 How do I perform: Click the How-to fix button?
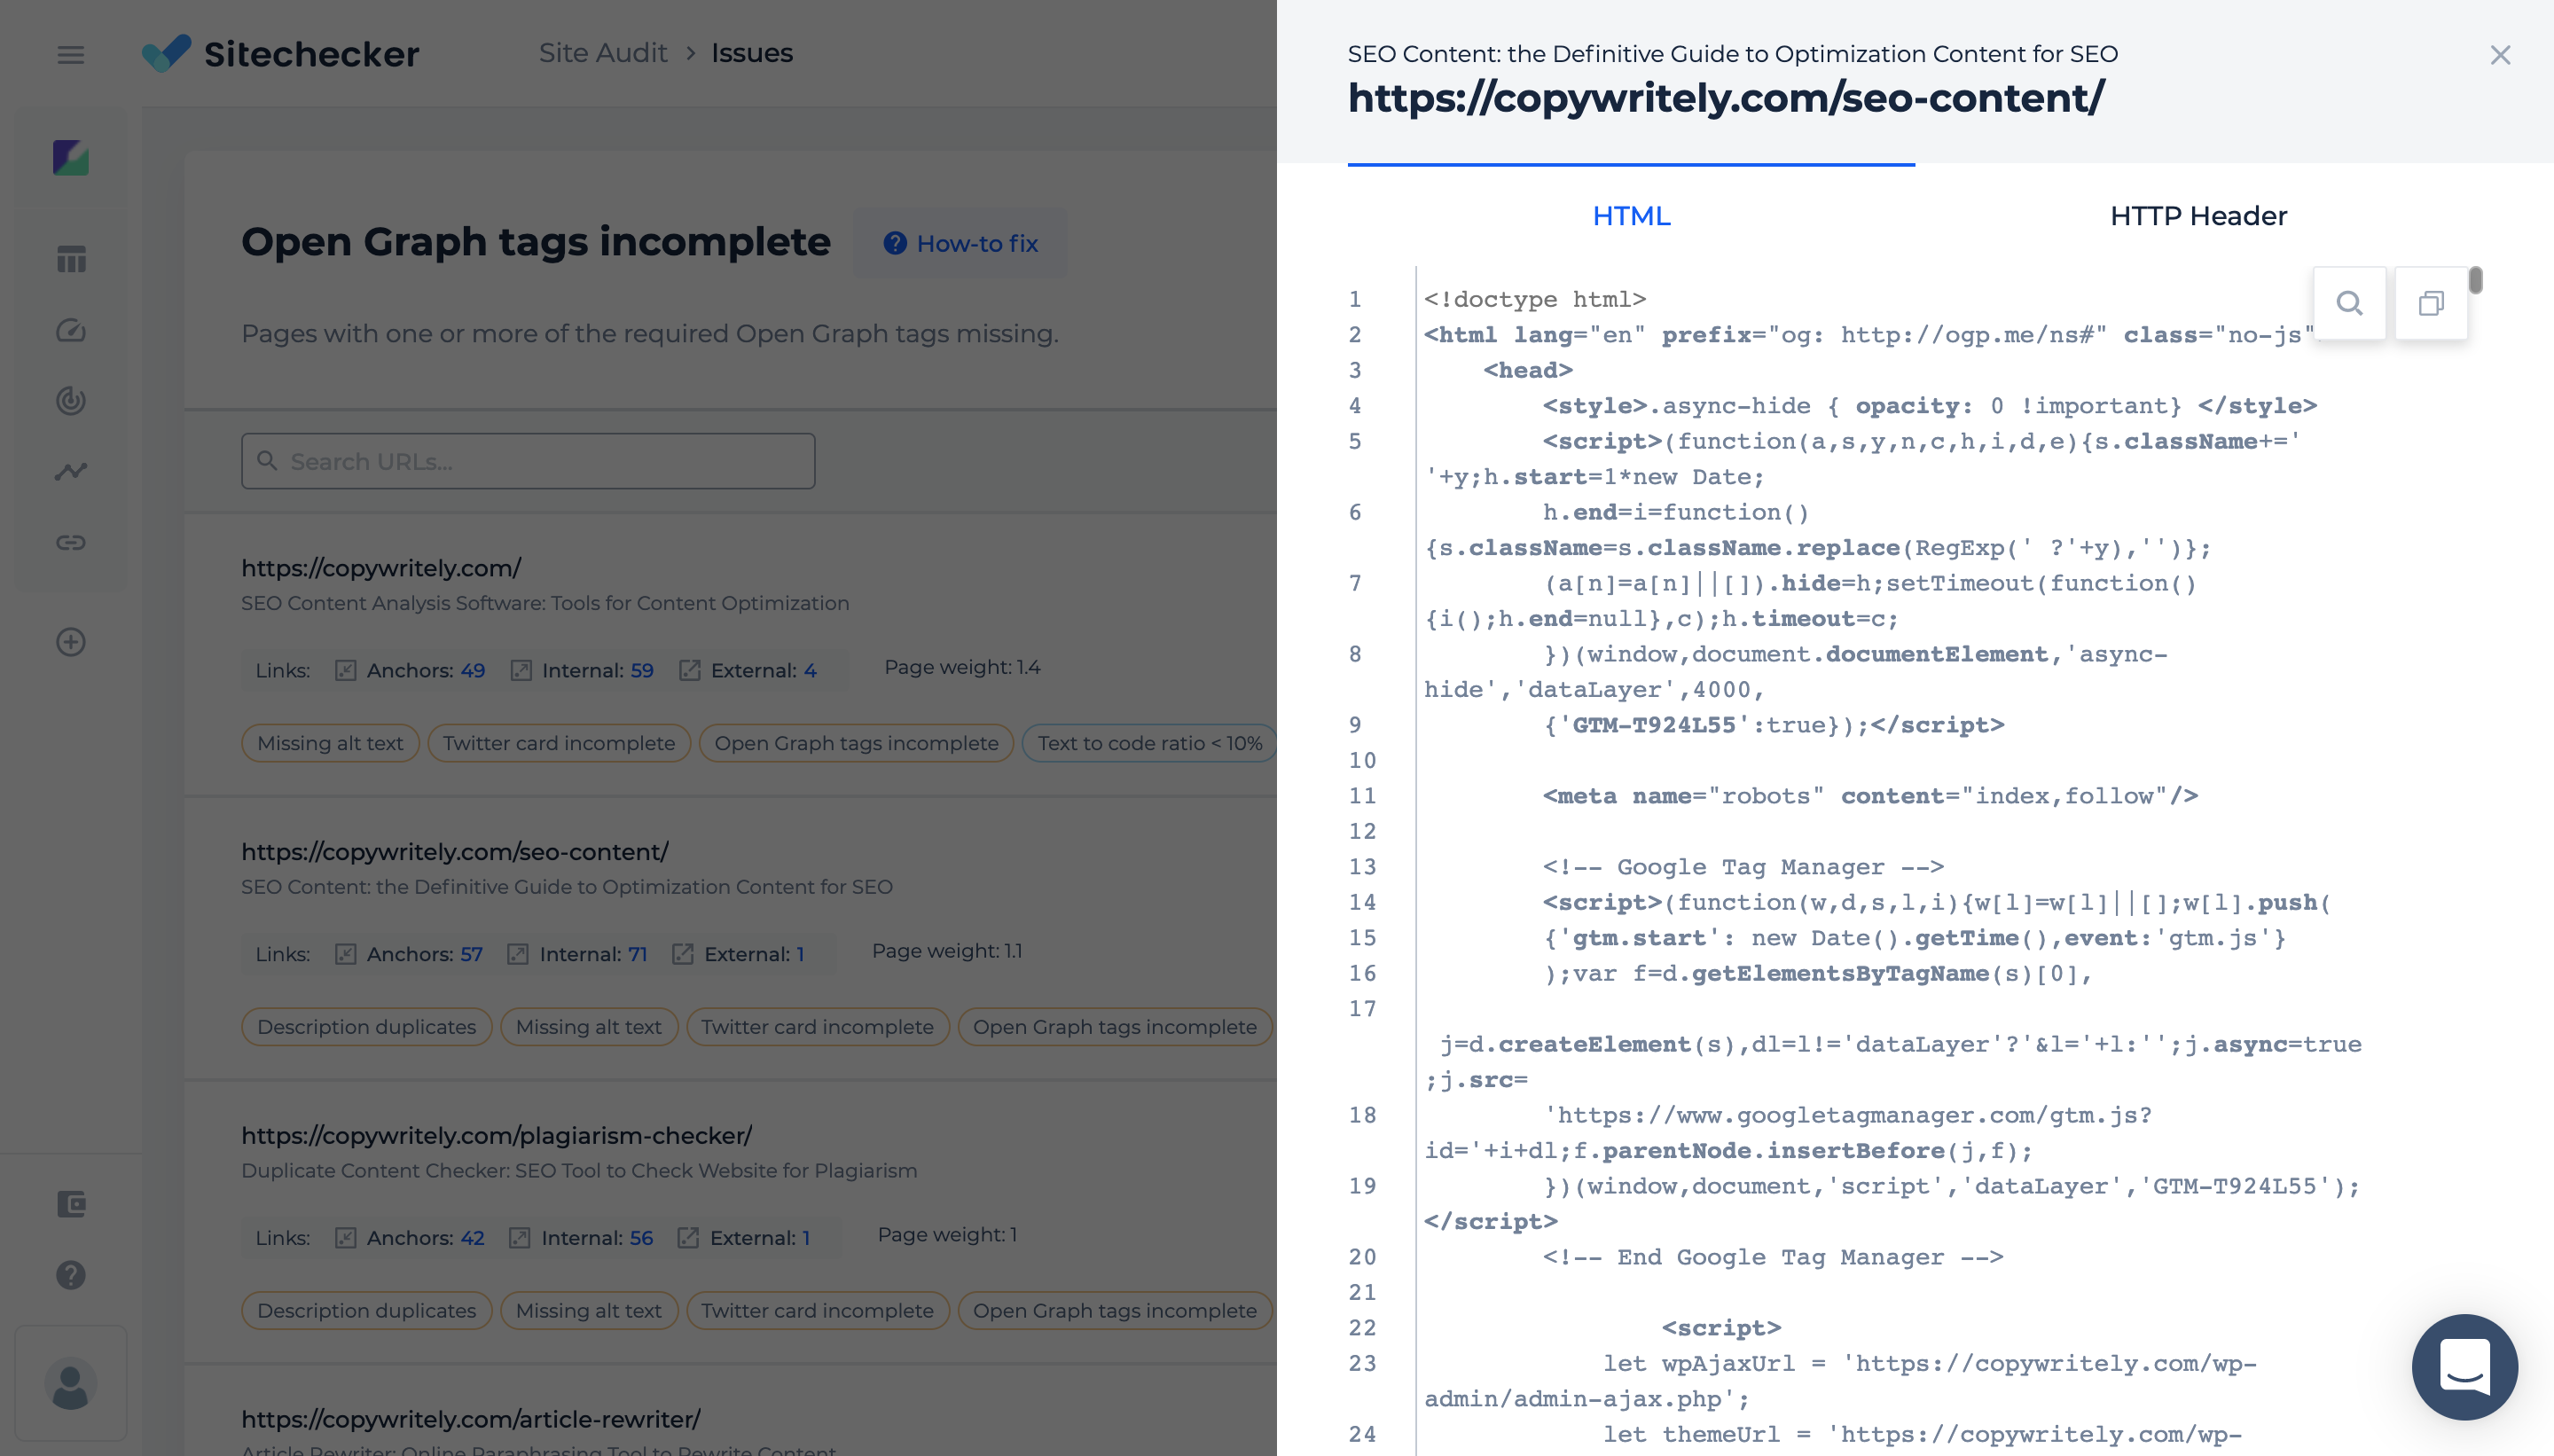[960, 243]
